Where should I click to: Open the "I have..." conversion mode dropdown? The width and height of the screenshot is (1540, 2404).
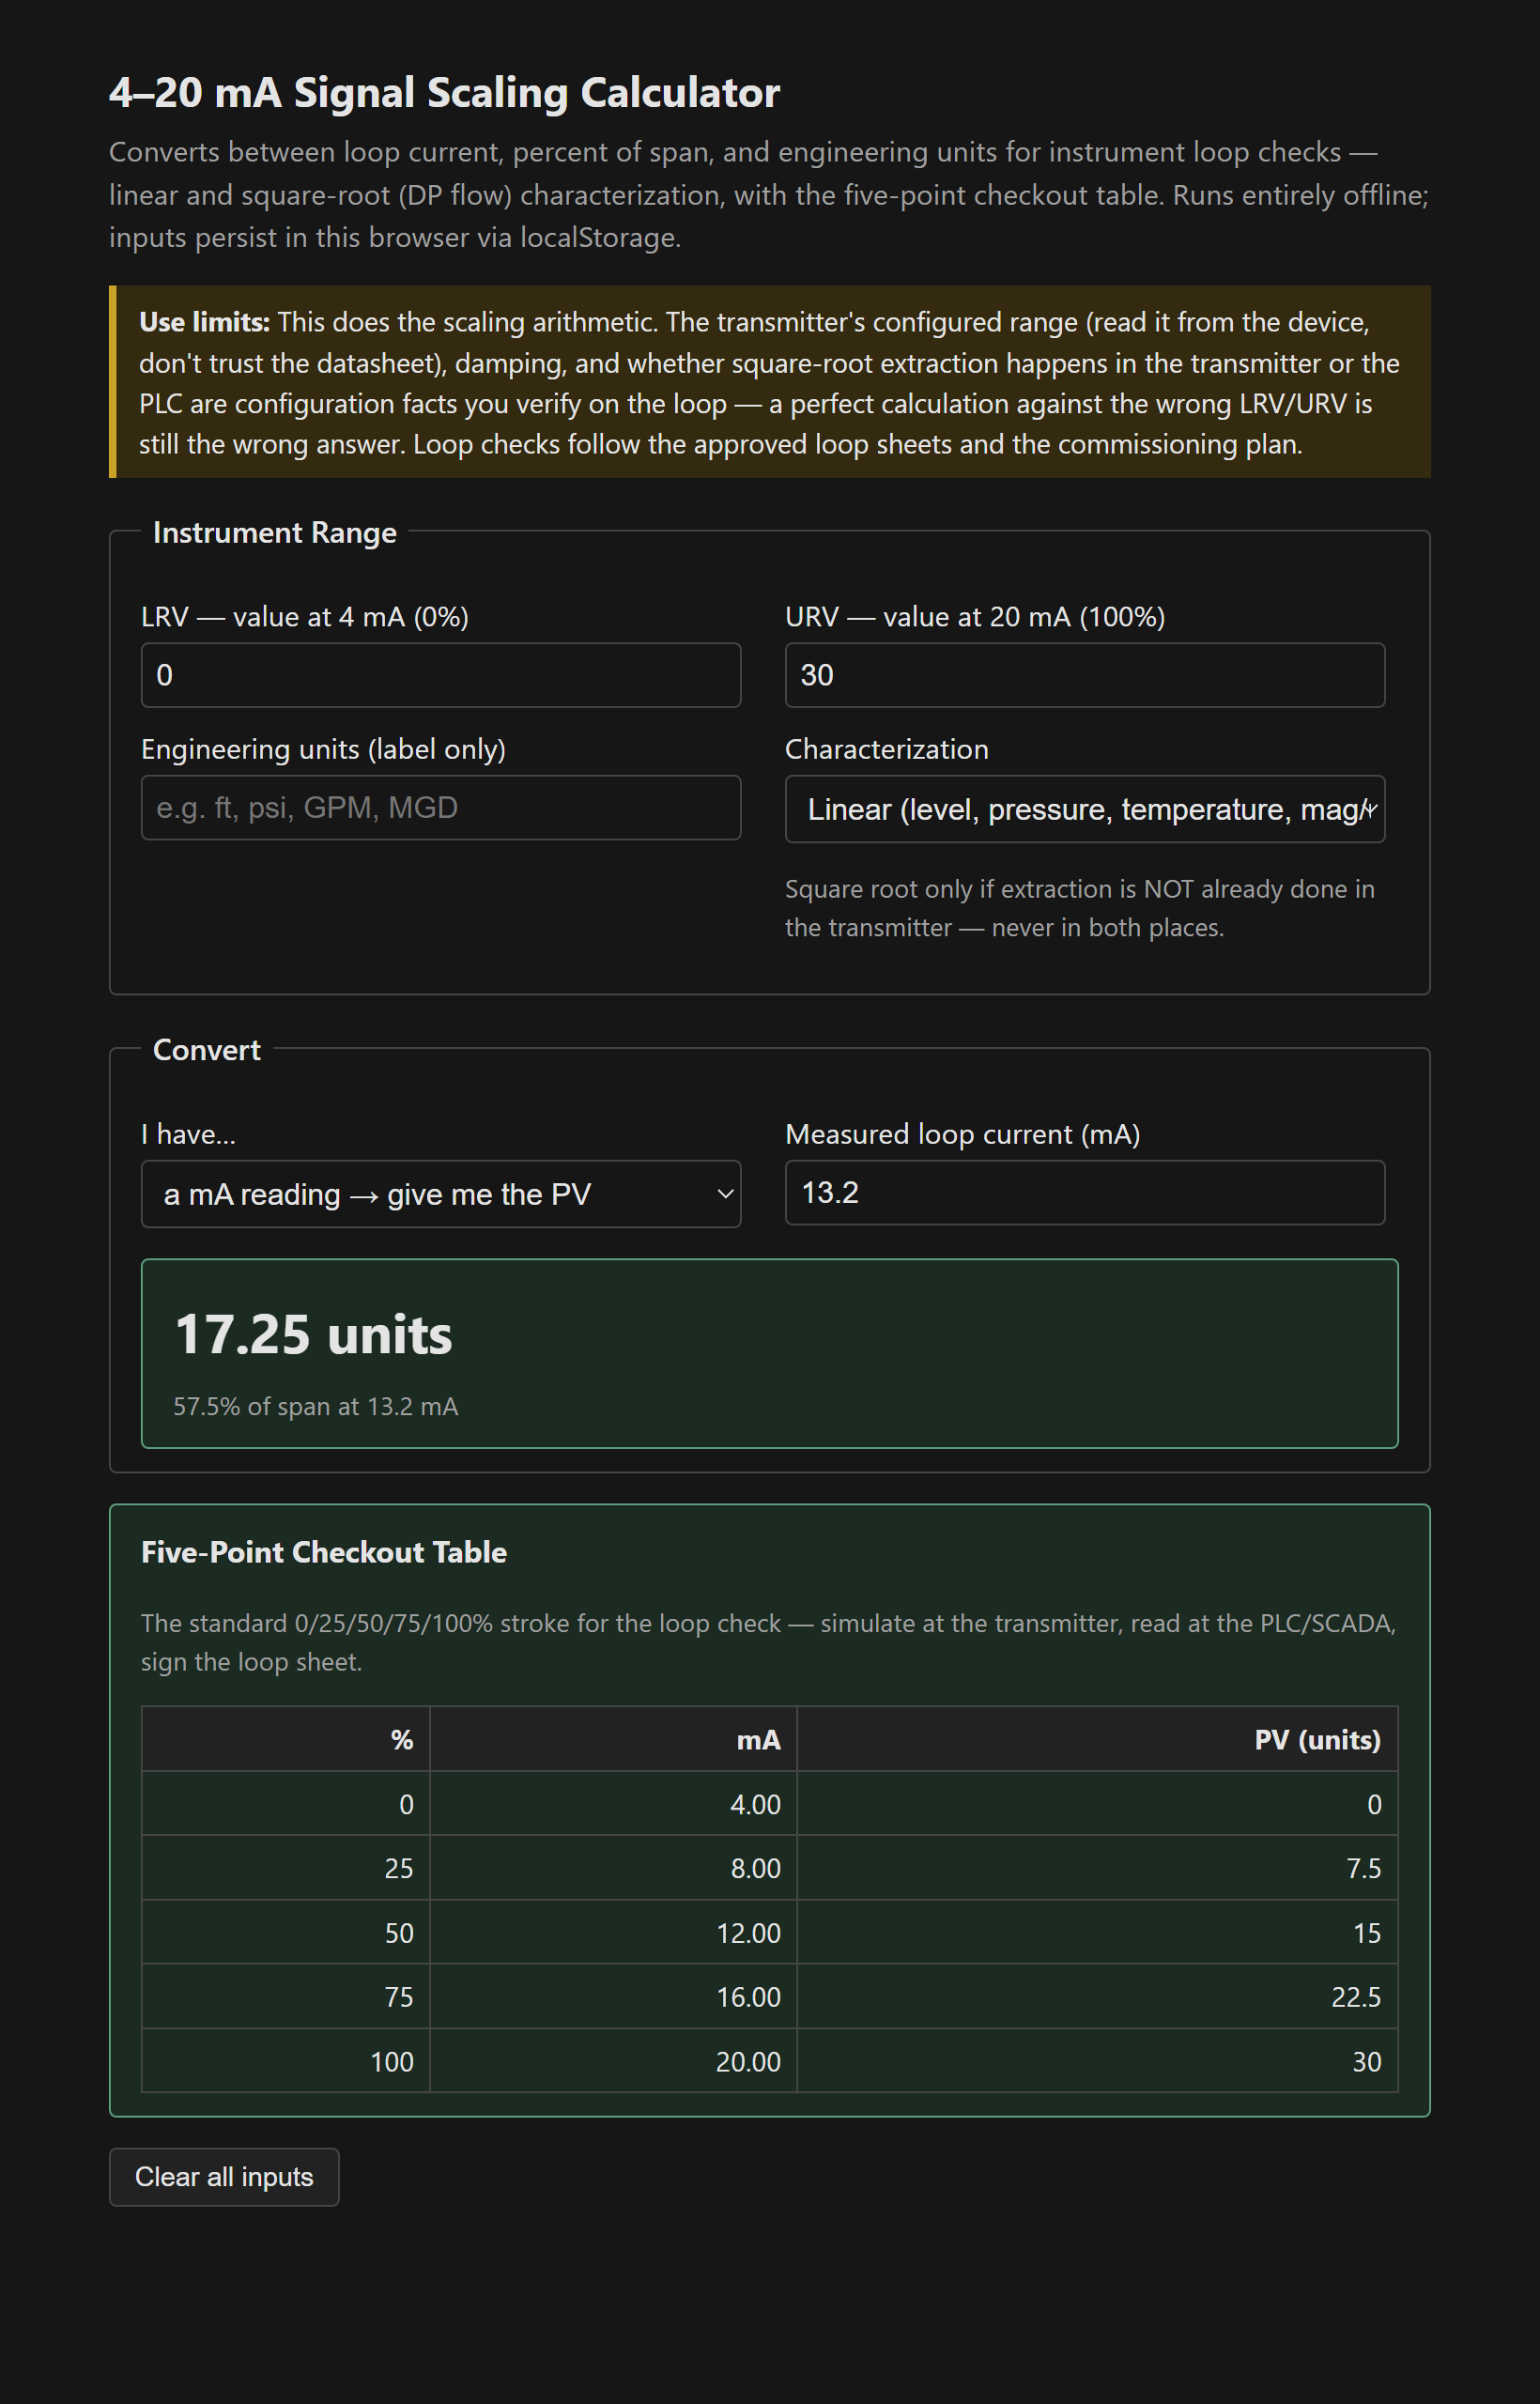point(440,1194)
